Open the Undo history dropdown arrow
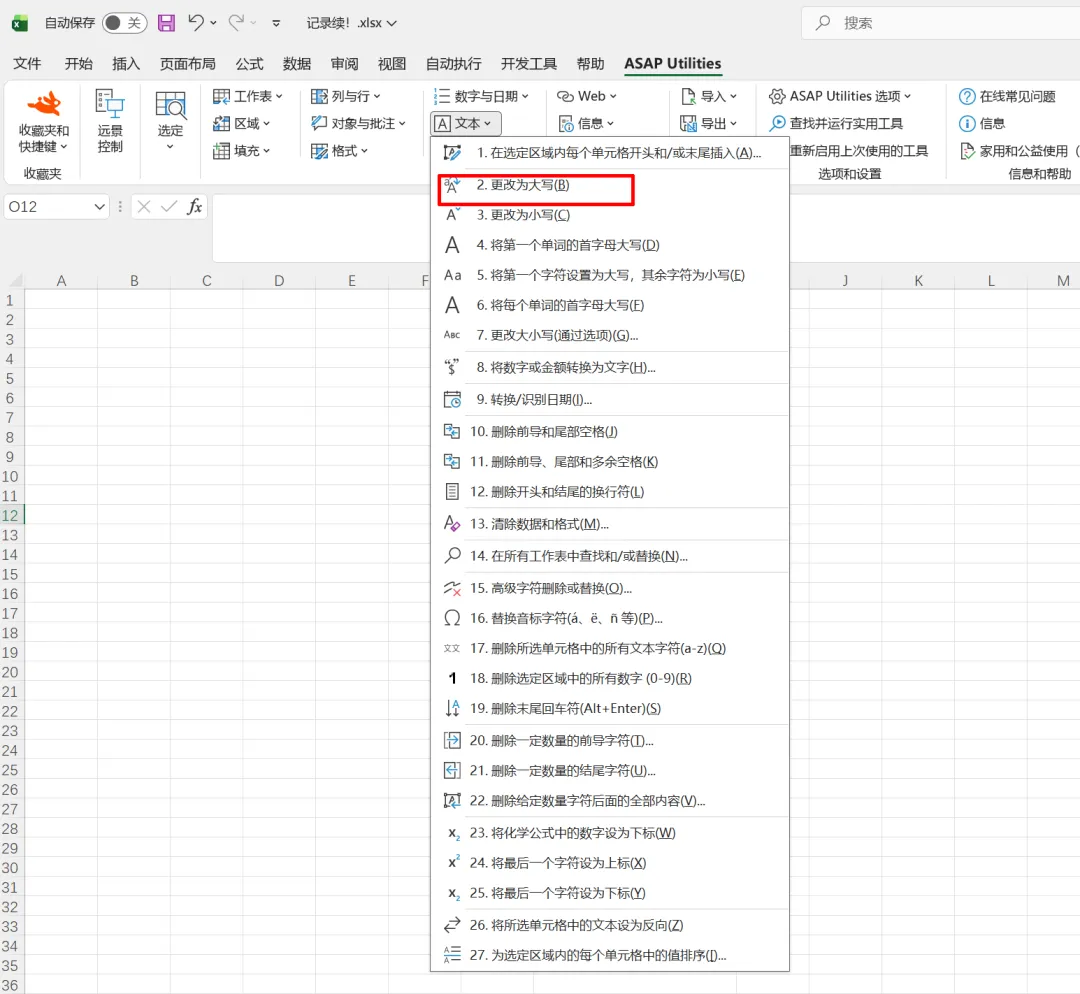1080x994 pixels. click(x=214, y=23)
